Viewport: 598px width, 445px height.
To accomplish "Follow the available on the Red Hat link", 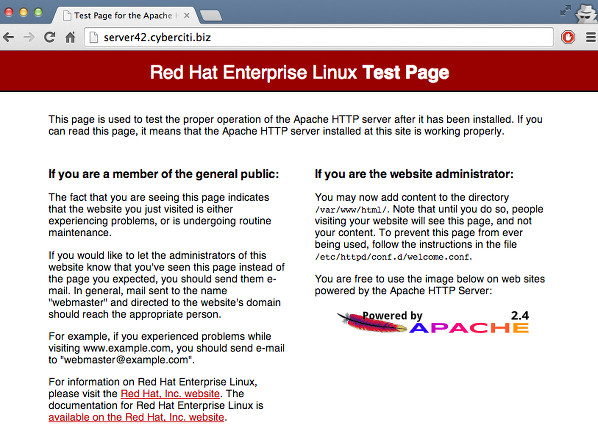I will click(136, 417).
